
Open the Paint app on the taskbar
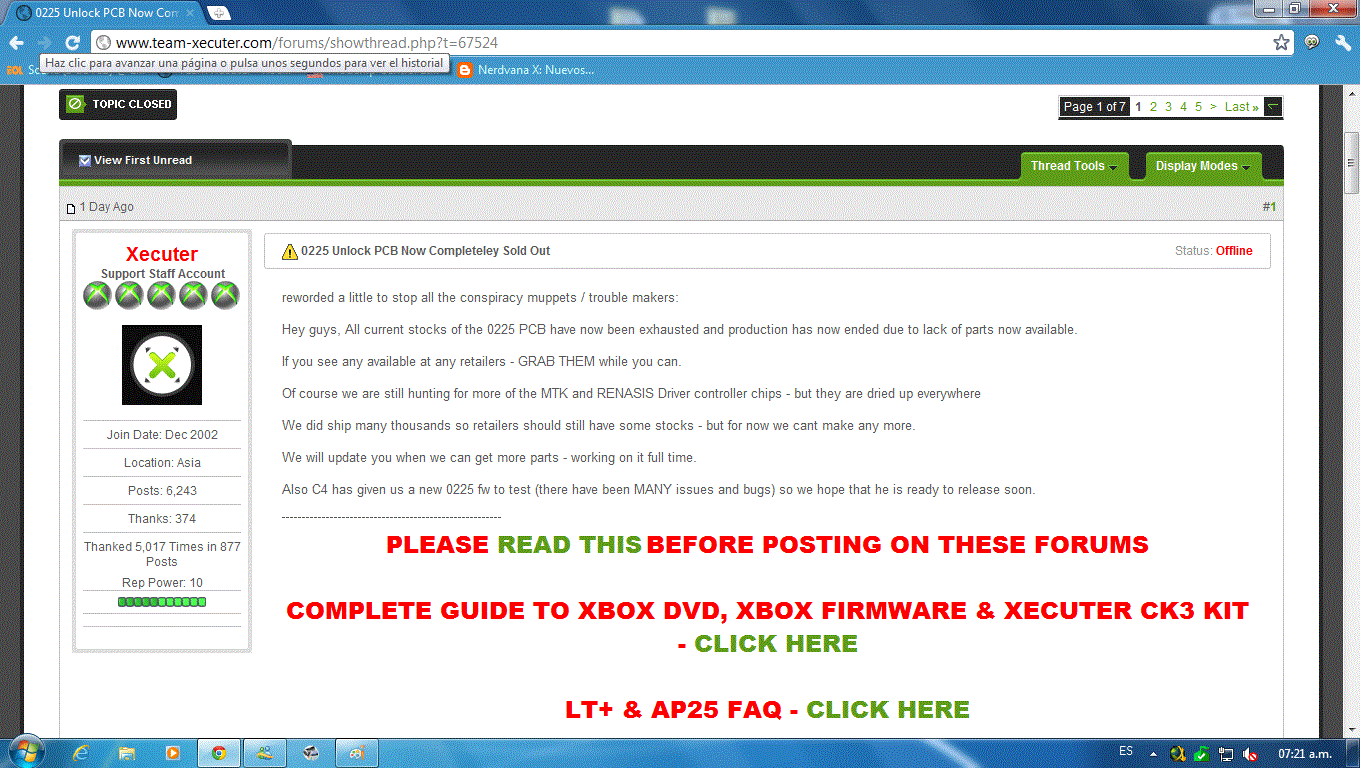click(355, 753)
